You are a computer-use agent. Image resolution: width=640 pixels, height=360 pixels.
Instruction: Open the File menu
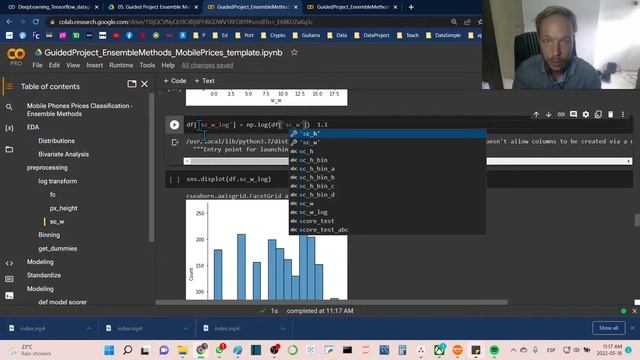(37, 65)
